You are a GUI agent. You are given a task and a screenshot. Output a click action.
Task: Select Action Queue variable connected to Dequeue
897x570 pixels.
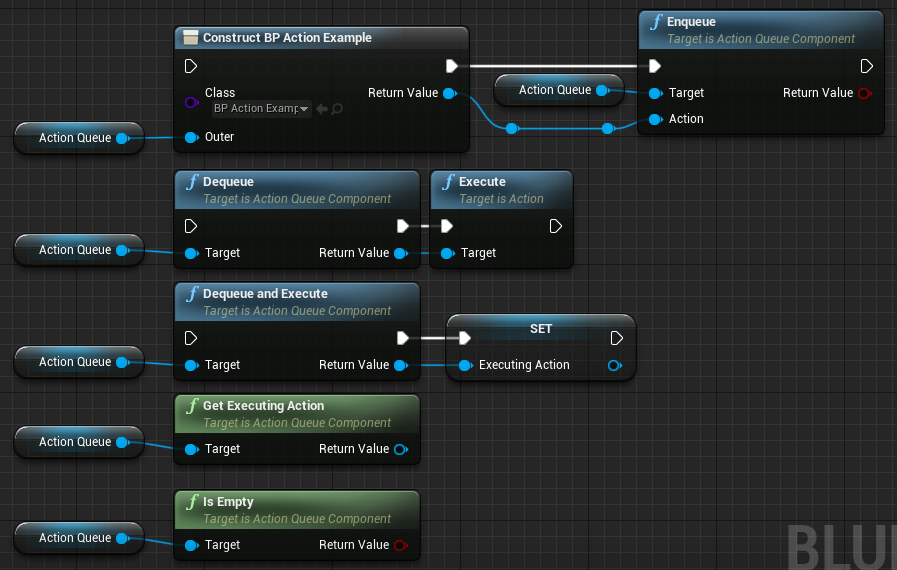(78, 250)
